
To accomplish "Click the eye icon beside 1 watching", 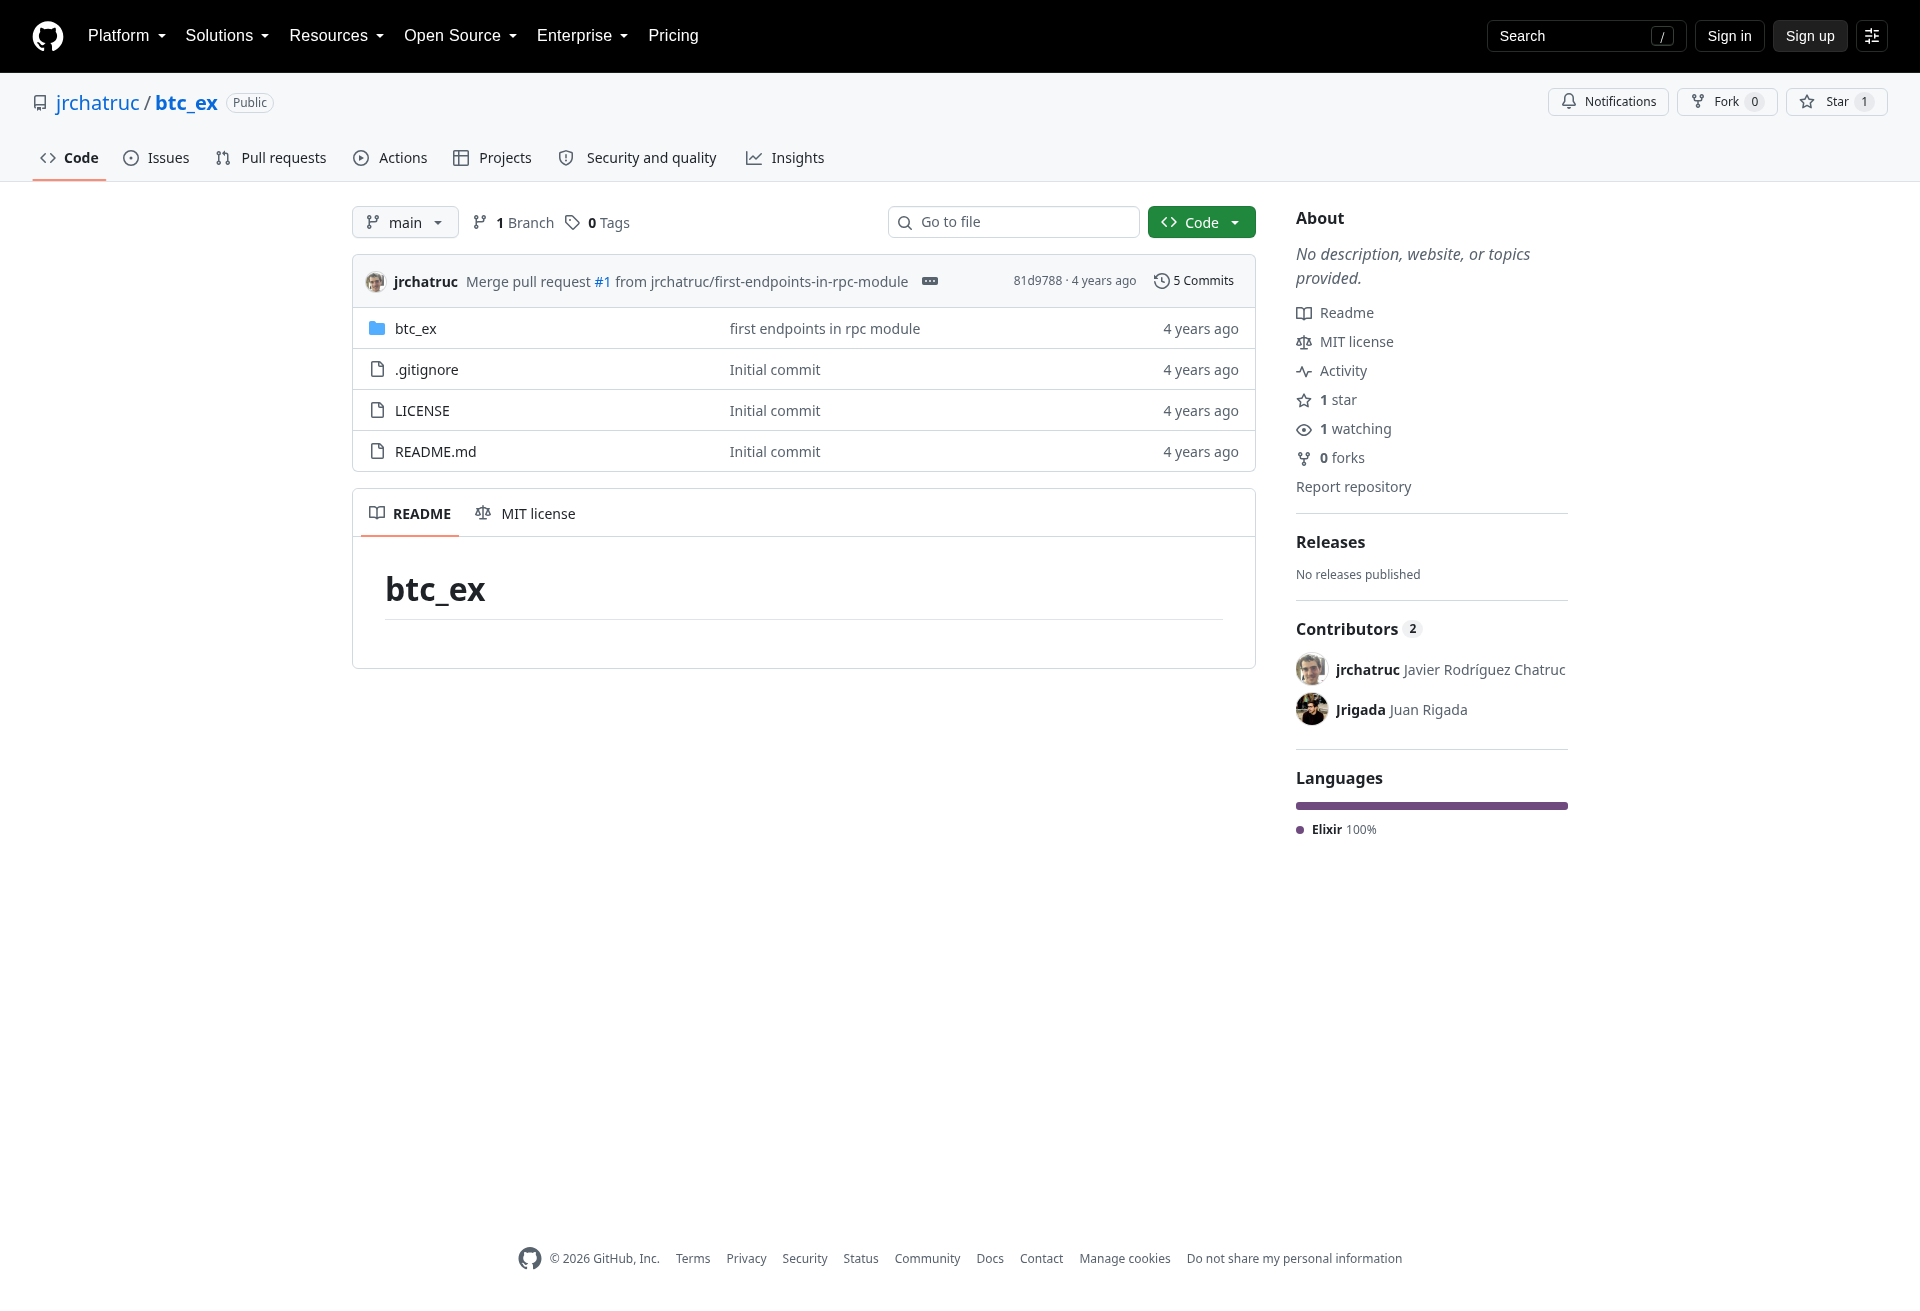I will pos(1304,429).
